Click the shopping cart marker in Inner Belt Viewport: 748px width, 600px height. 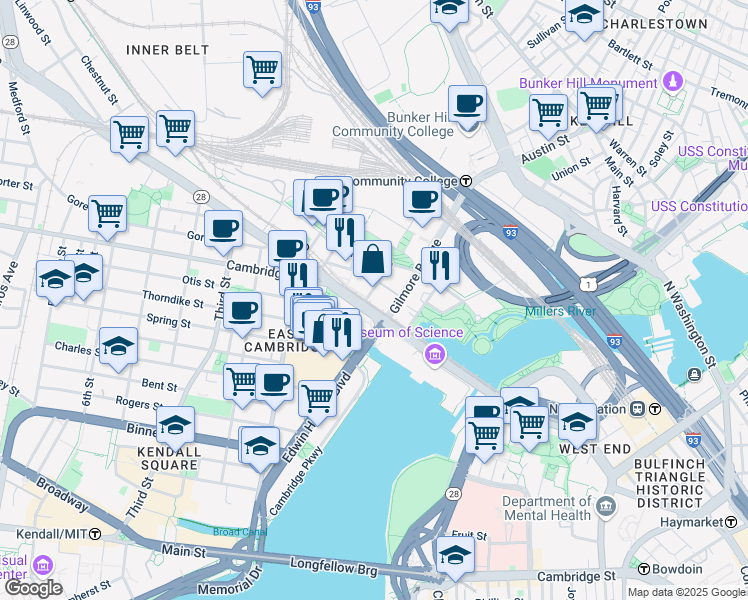262,73
